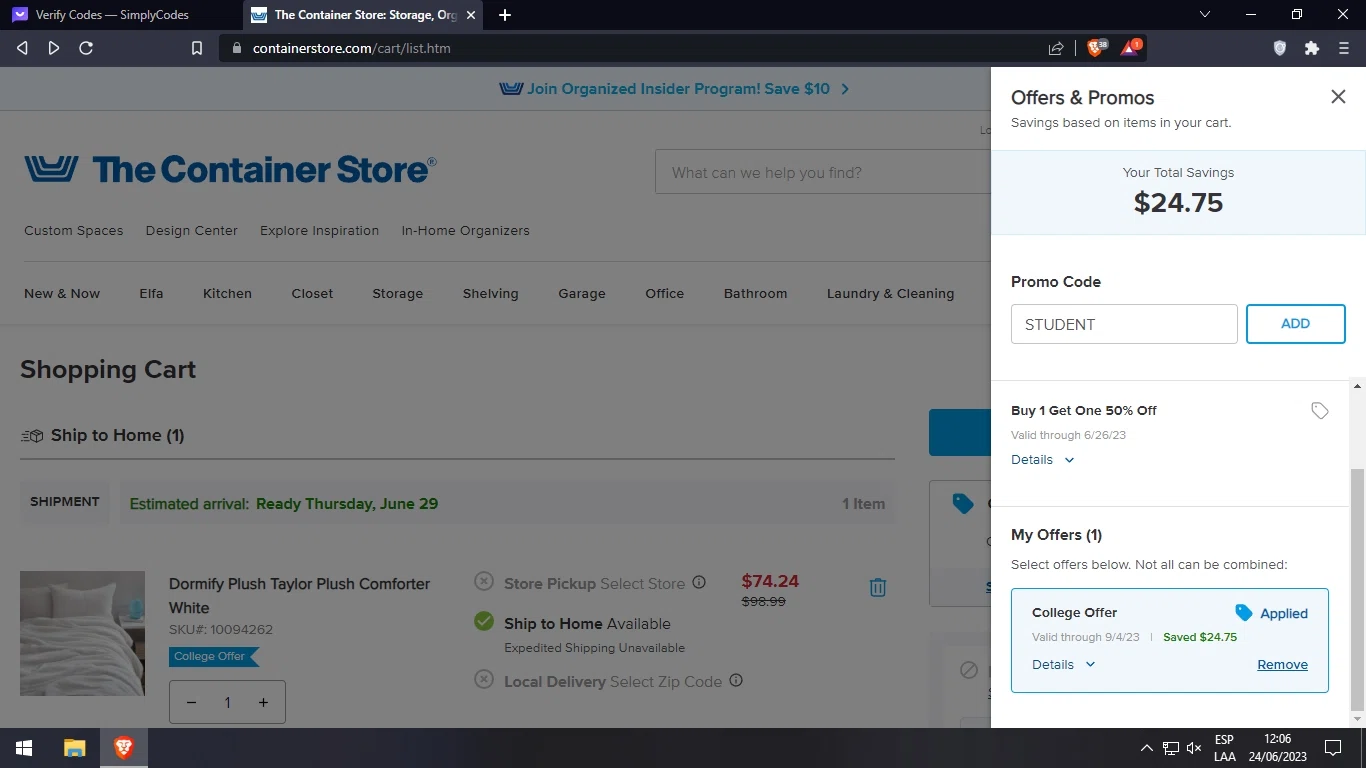The width and height of the screenshot is (1366, 768).
Task: Open Explore Inspiration menu
Action: (320, 230)
